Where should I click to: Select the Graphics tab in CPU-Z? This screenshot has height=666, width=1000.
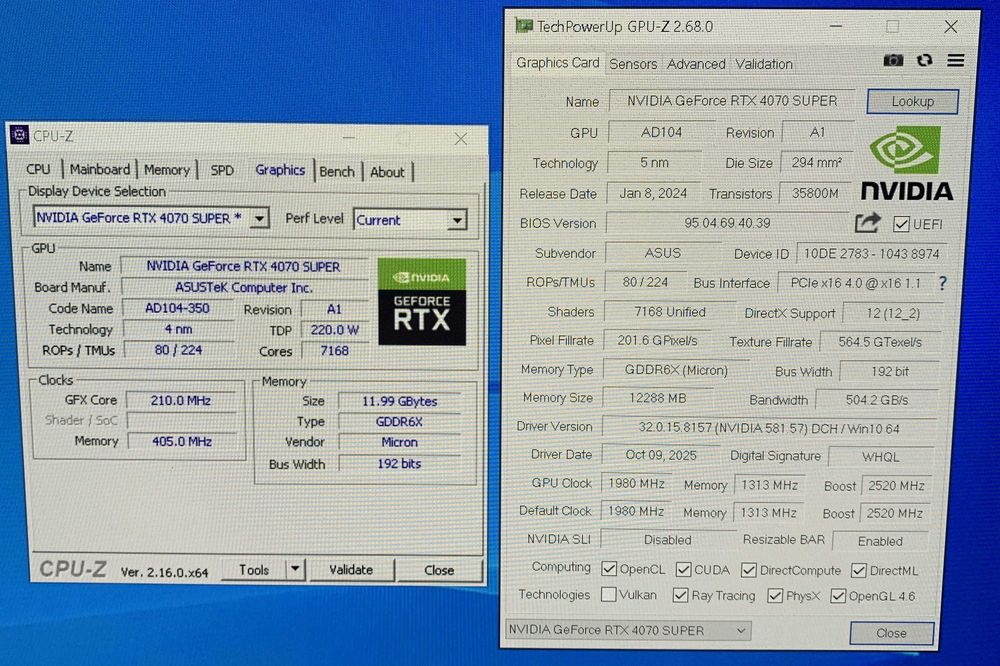[x=280, y=170]
